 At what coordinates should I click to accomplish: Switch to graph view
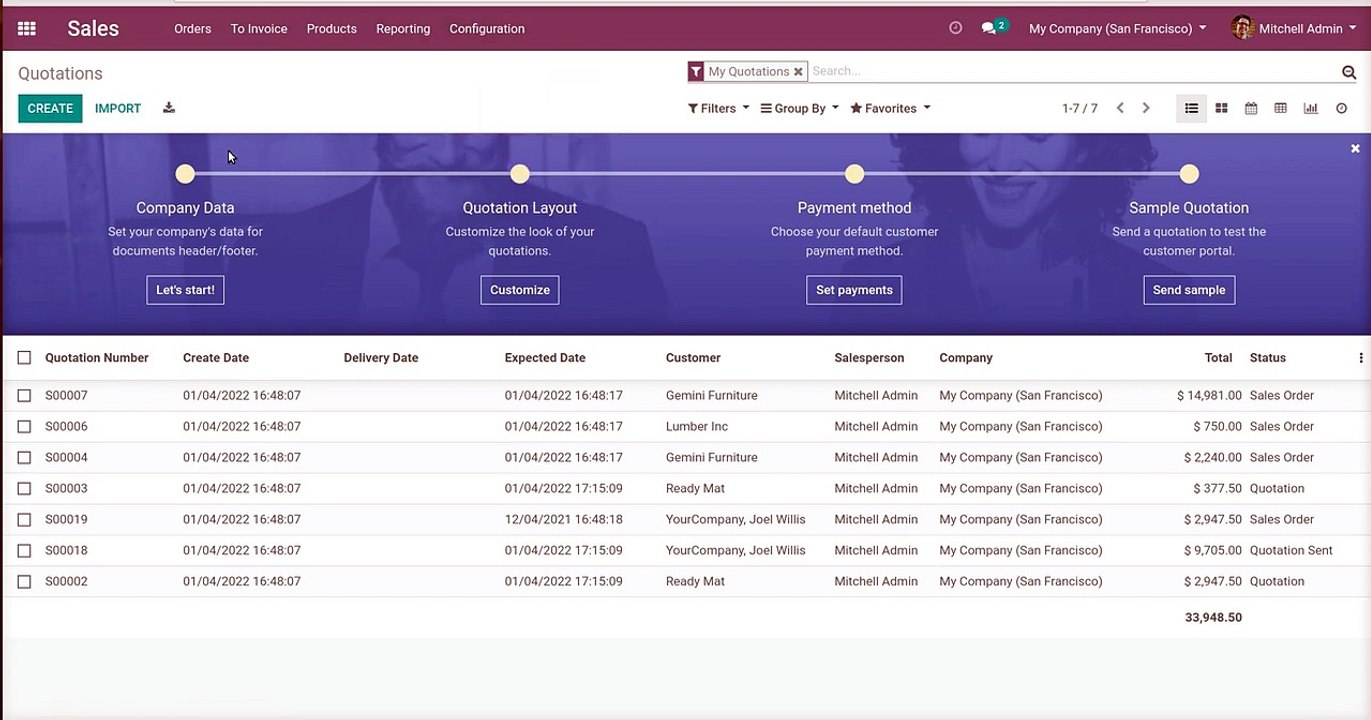pos(1310,108)
